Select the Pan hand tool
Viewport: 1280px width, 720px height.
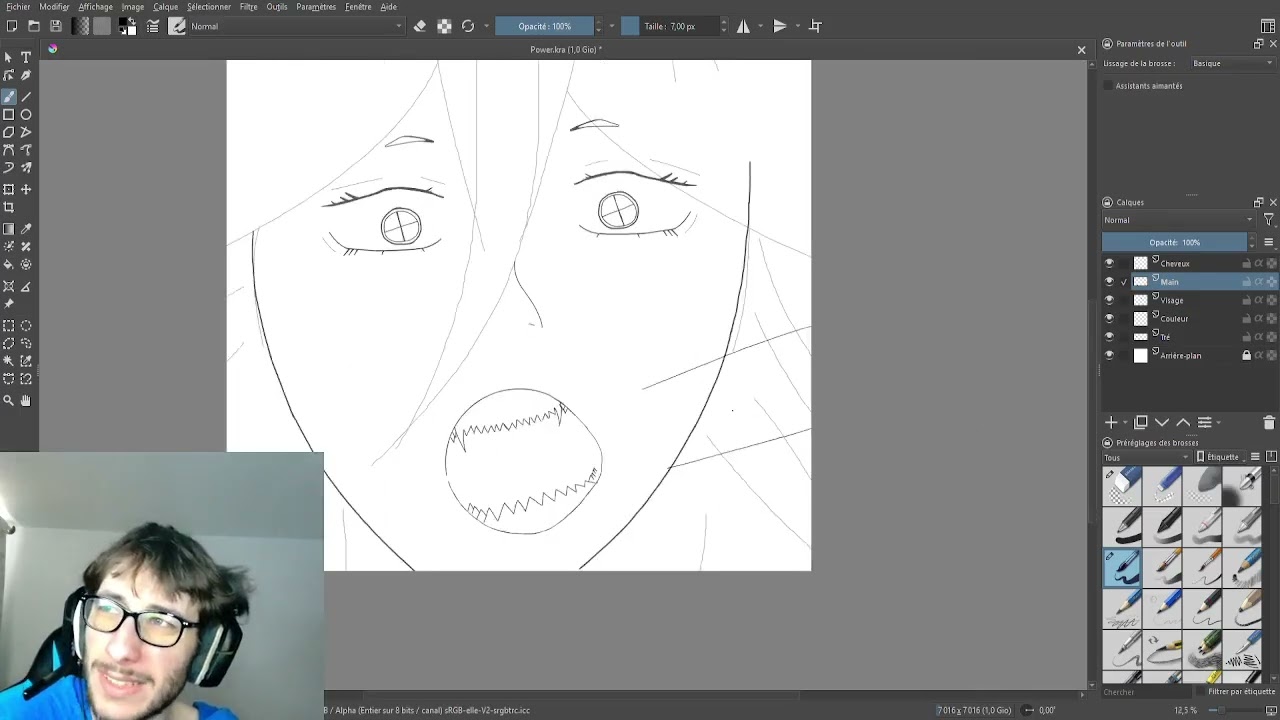[x=26, y=400]
